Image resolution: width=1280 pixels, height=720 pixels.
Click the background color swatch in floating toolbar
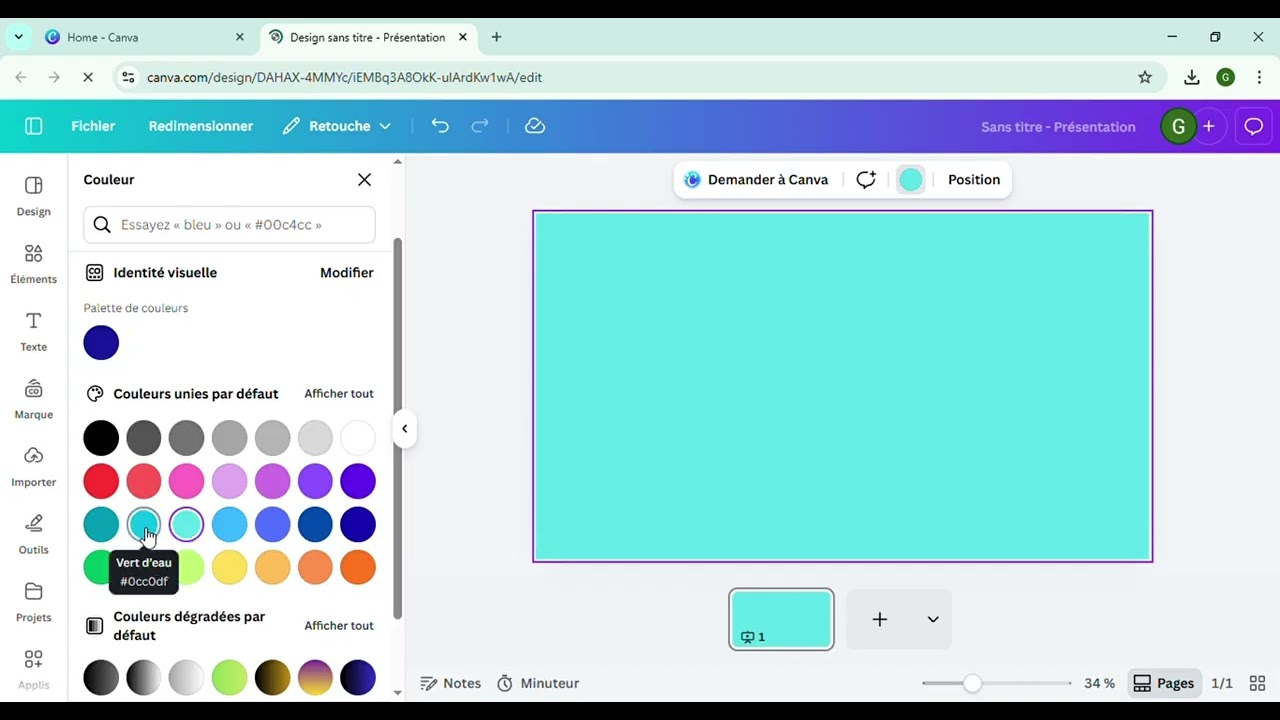pos(911,180)
